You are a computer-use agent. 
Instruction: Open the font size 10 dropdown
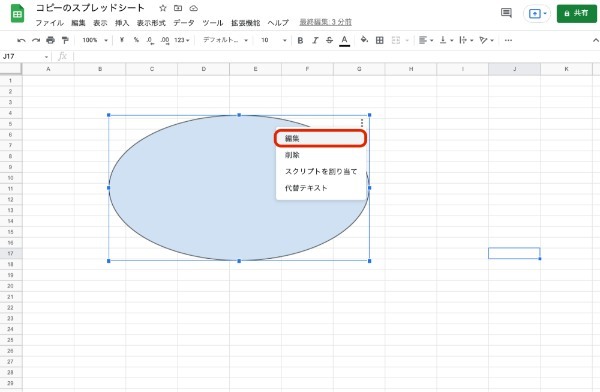[273, 40]
